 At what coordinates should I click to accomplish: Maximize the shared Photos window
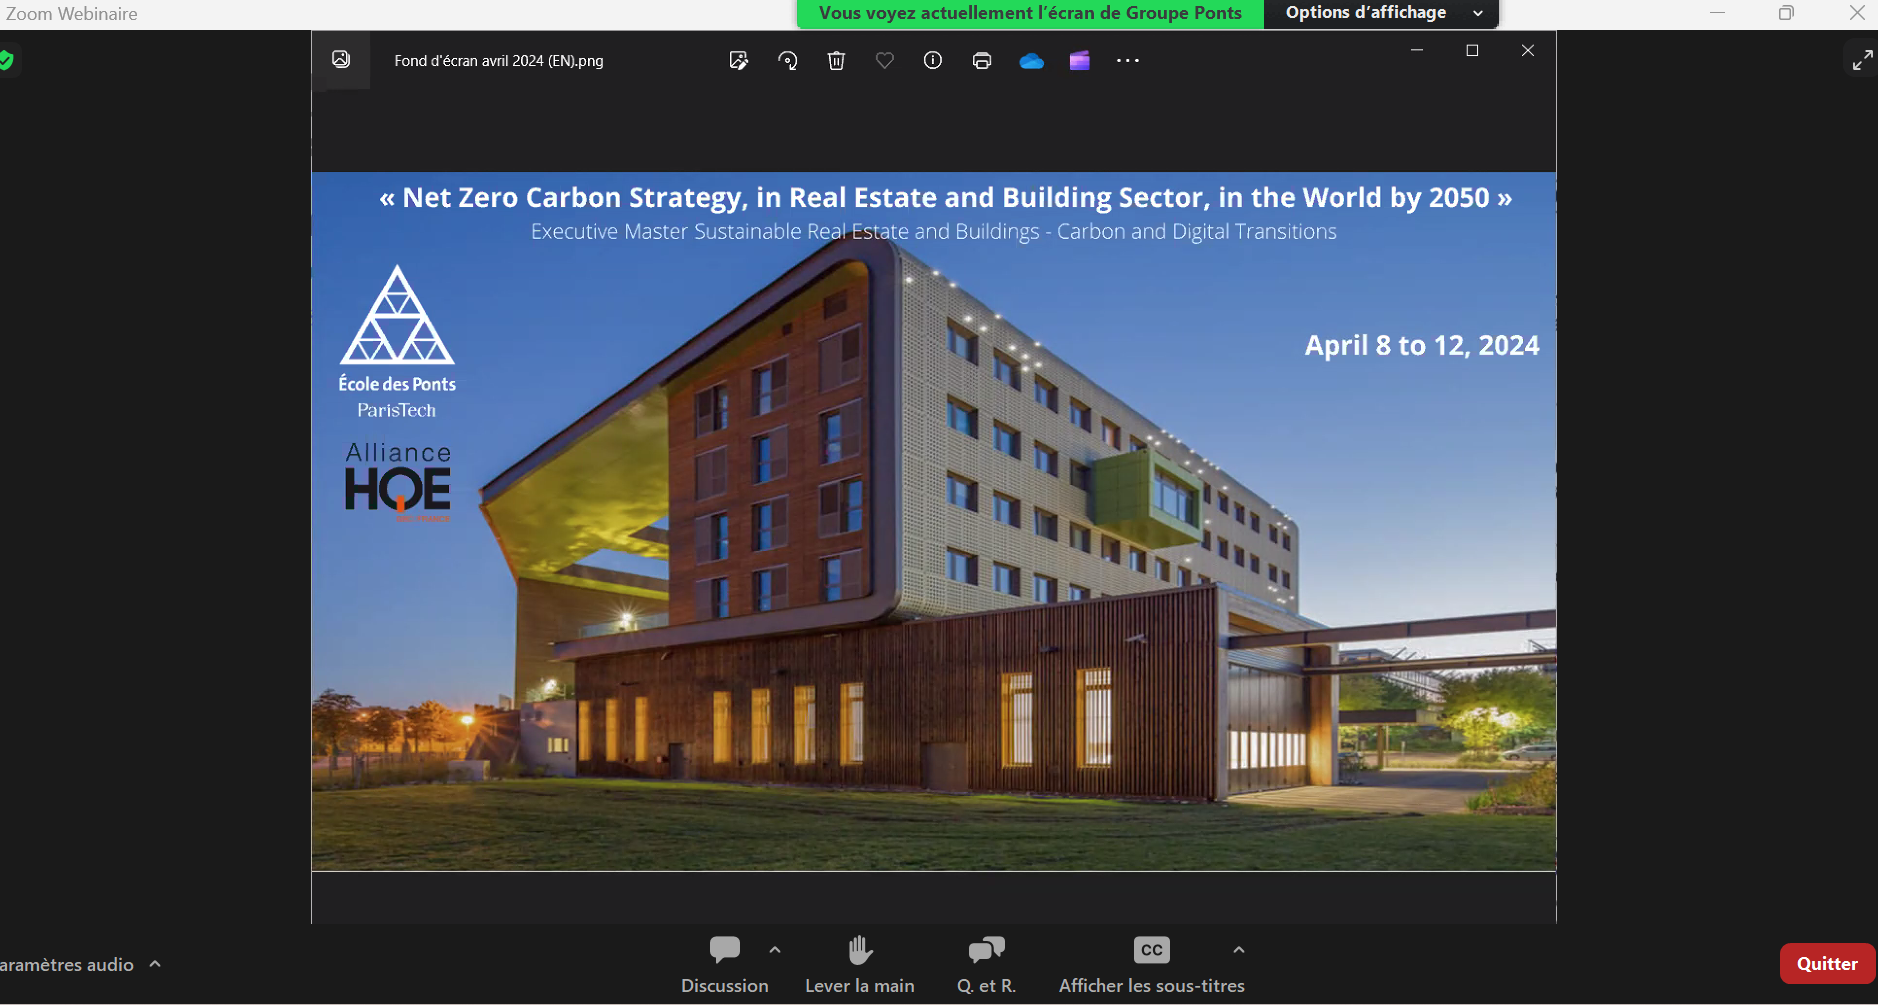1472,50
